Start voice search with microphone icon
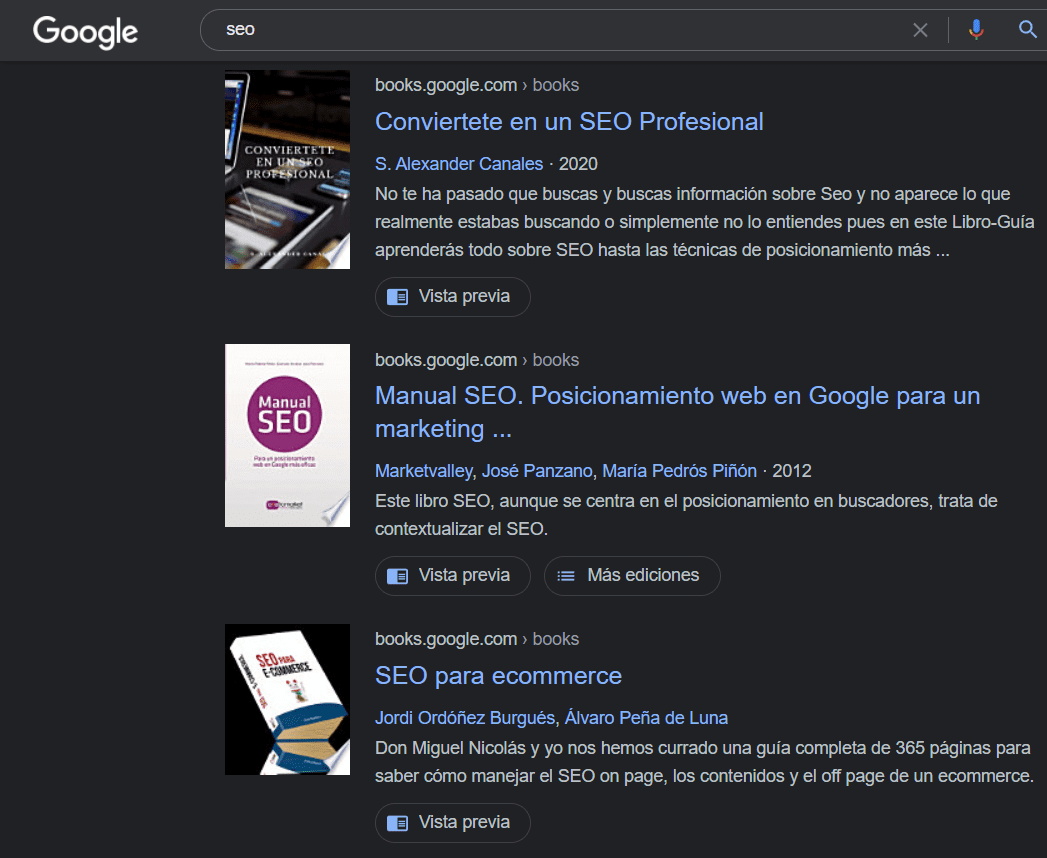The image size is (1047, 858). [x=976, y=30]
